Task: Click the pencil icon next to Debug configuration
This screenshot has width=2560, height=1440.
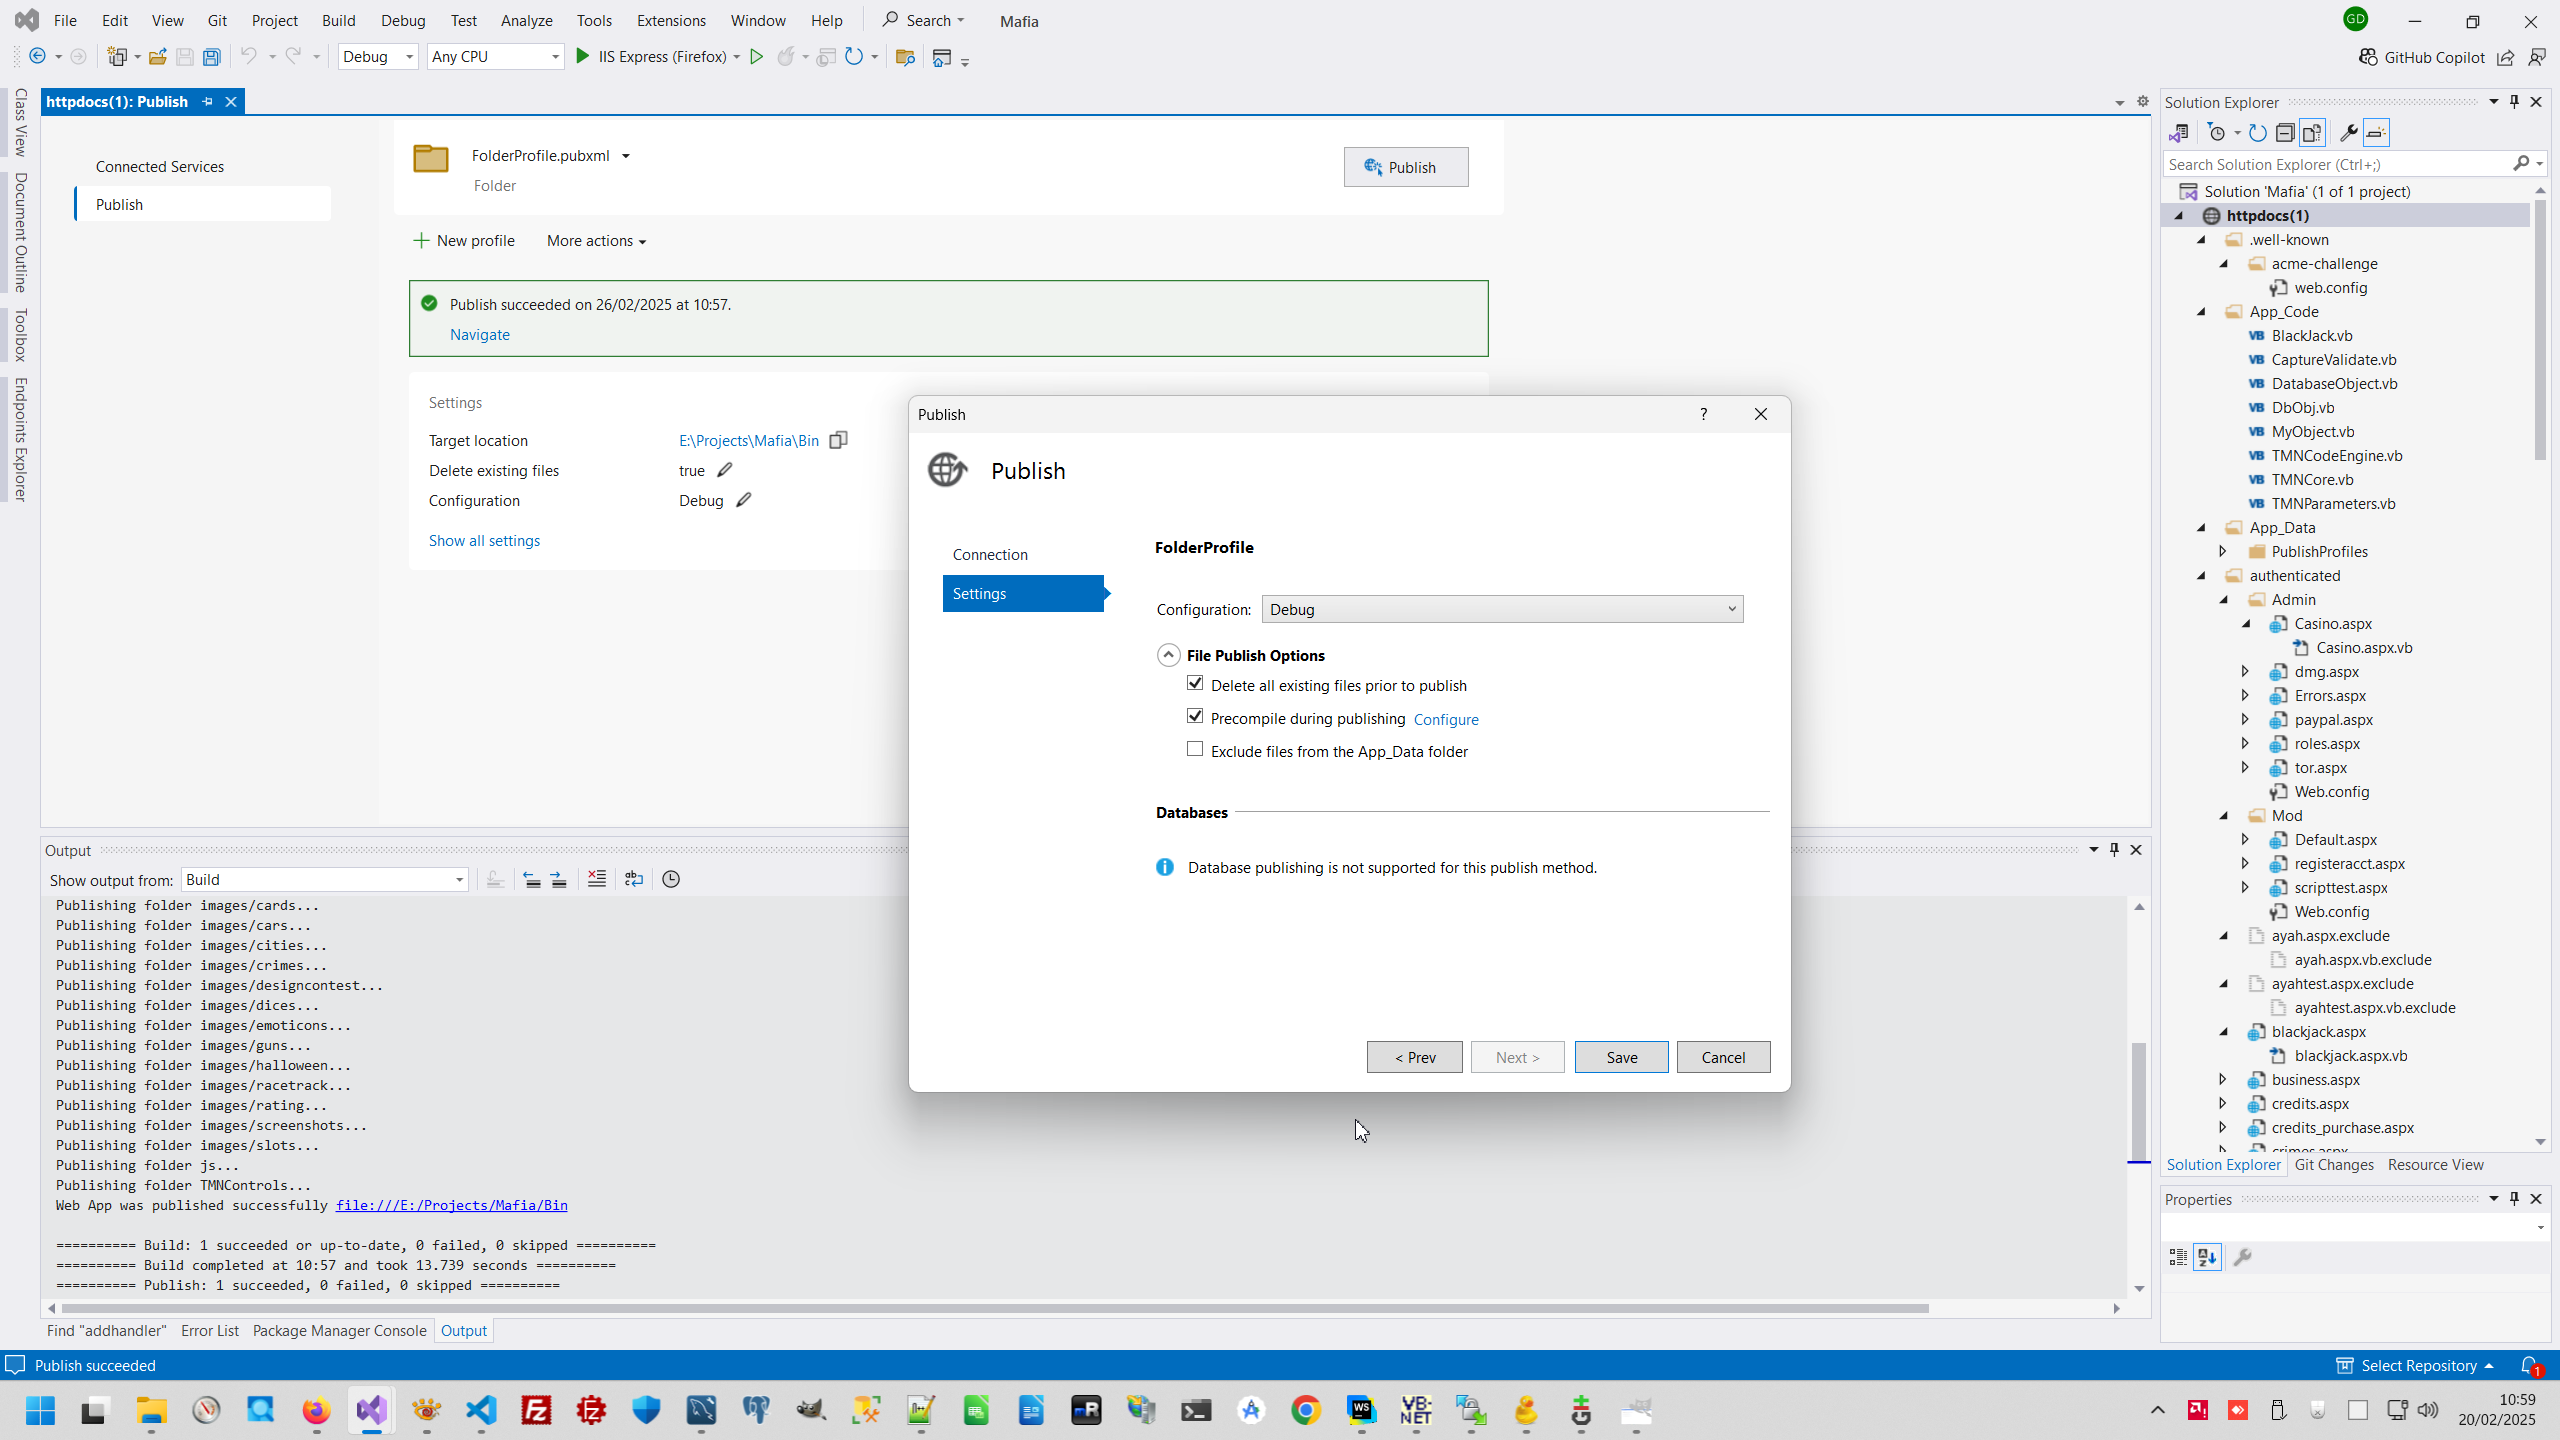Action: tap(743, 500)
